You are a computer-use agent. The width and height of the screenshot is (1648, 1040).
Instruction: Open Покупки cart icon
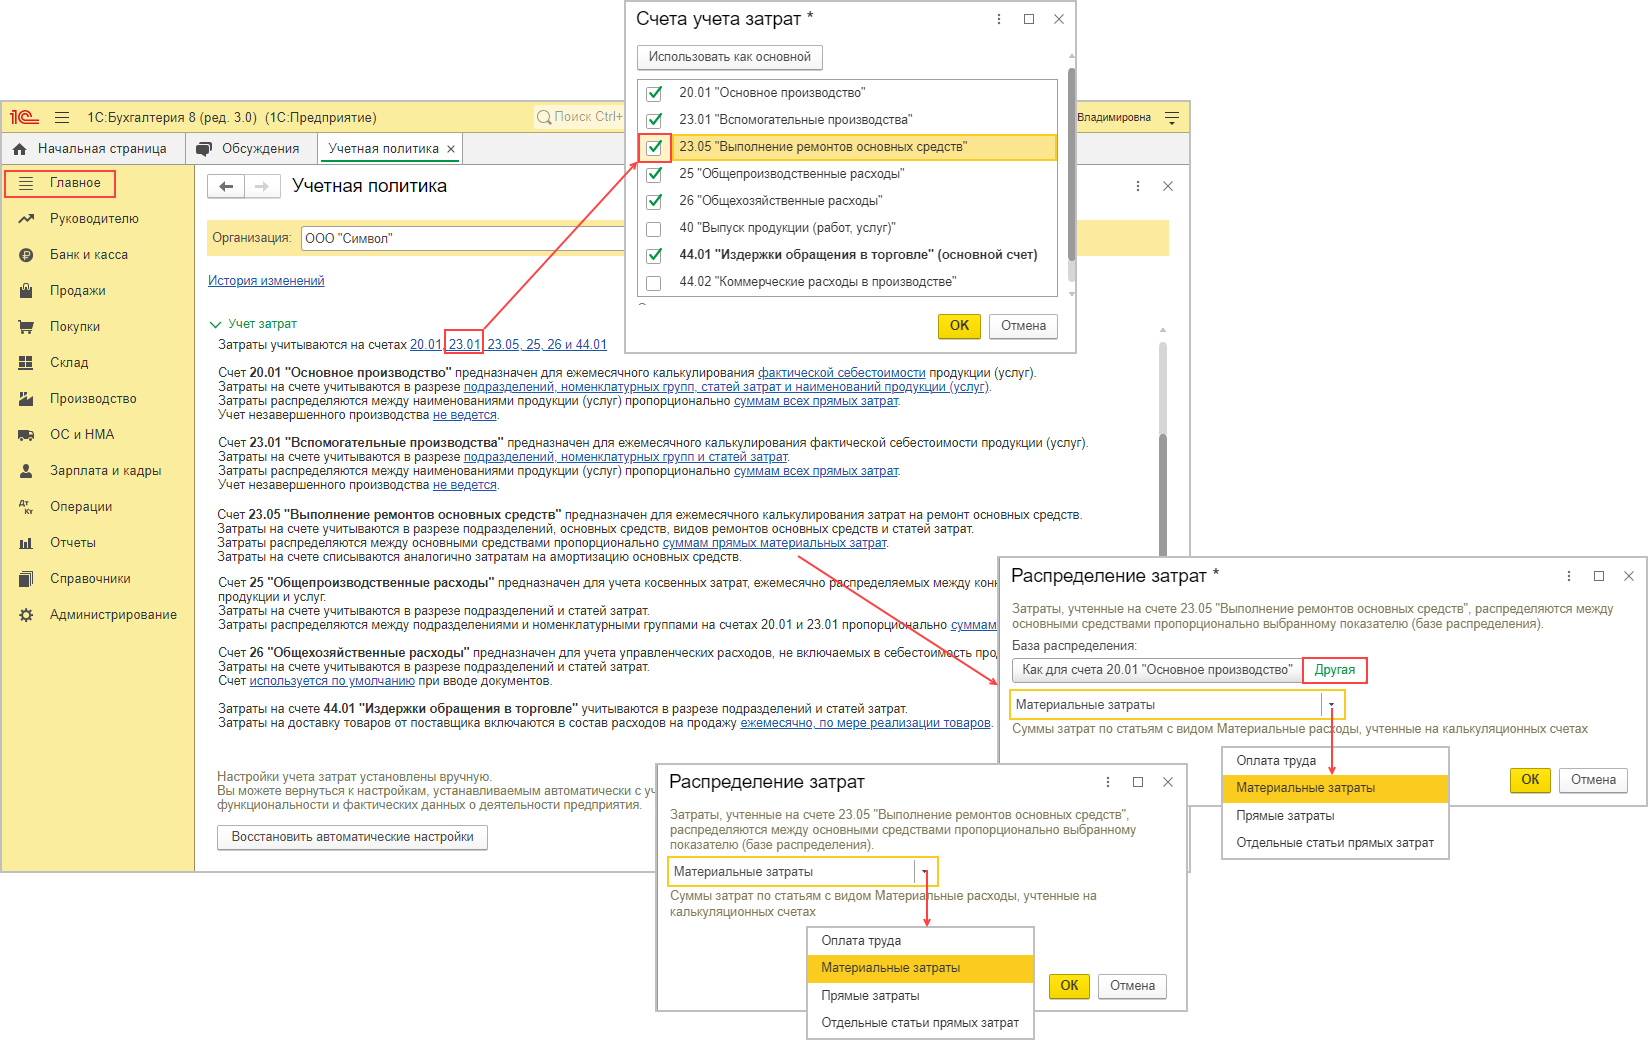click(26, 327)
